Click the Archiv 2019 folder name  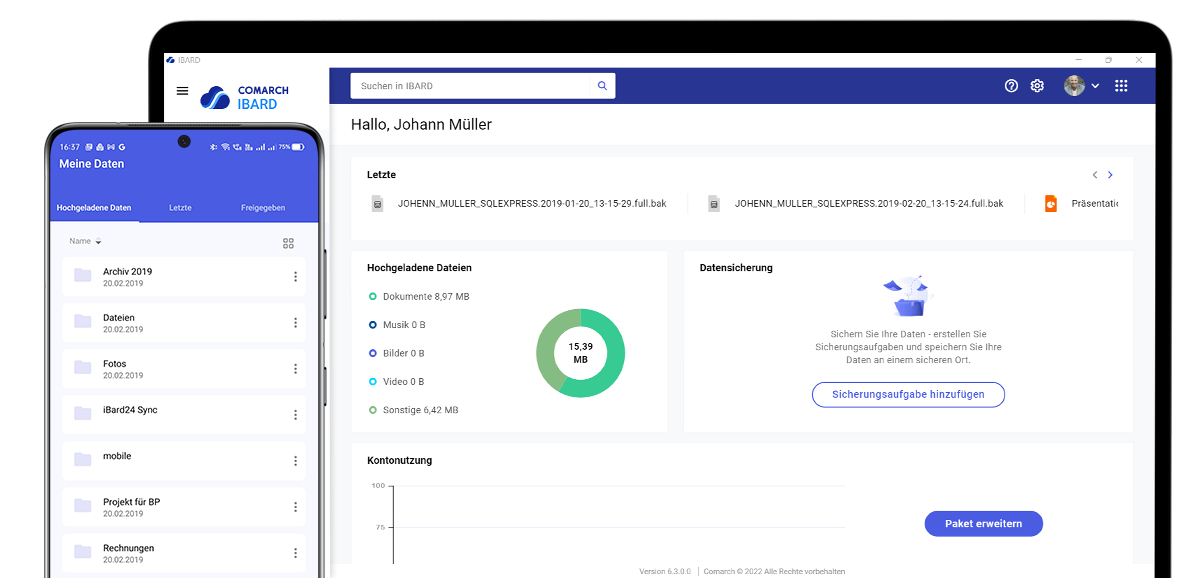click(x=128, y=271)
